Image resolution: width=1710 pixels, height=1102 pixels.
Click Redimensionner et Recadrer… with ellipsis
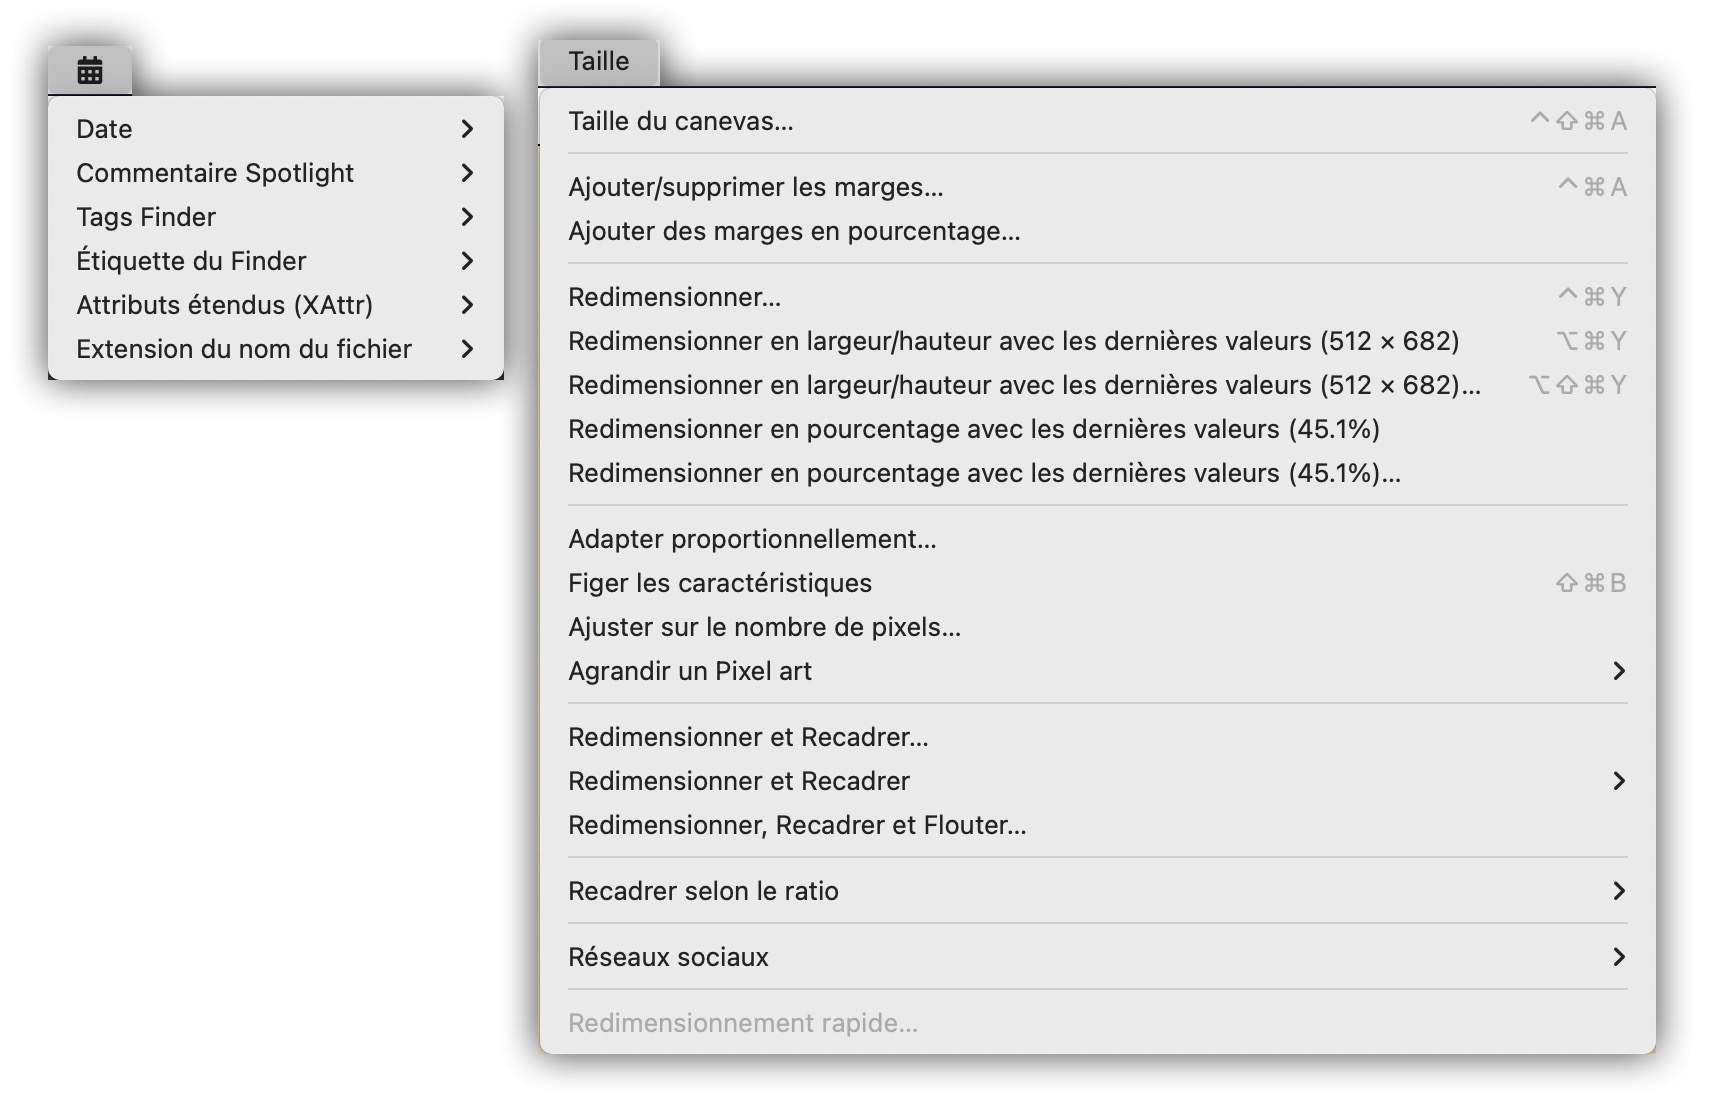pos(748,738)
